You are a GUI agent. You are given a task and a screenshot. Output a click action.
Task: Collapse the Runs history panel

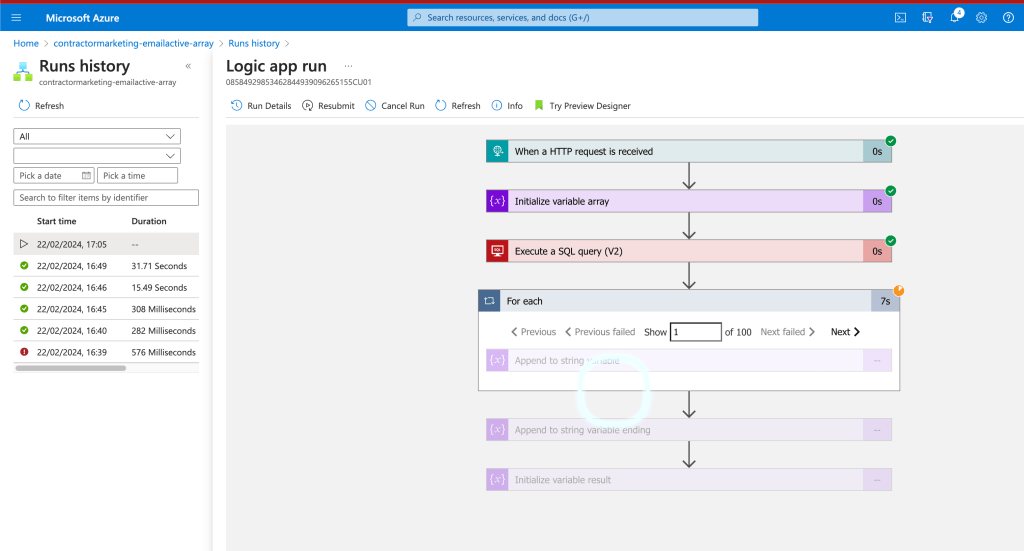pos(188,66)
